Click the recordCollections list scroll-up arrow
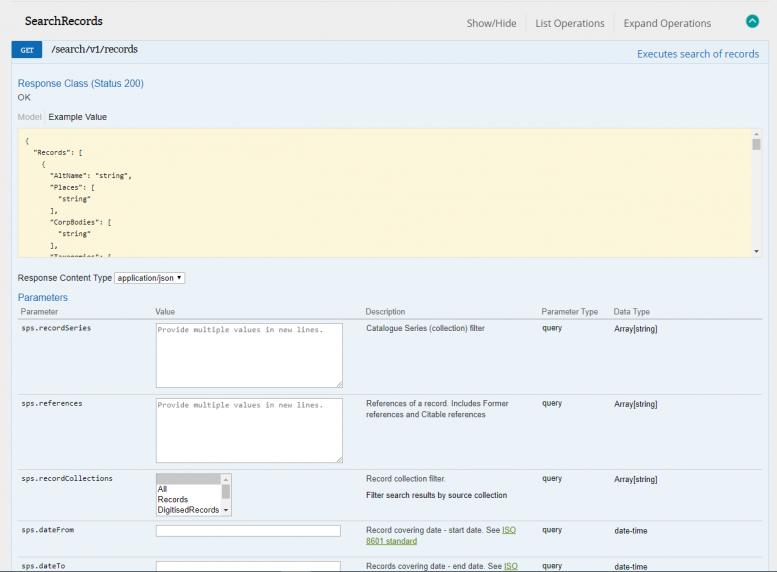The height and width of the screenshot is (572, 777). 226,479
